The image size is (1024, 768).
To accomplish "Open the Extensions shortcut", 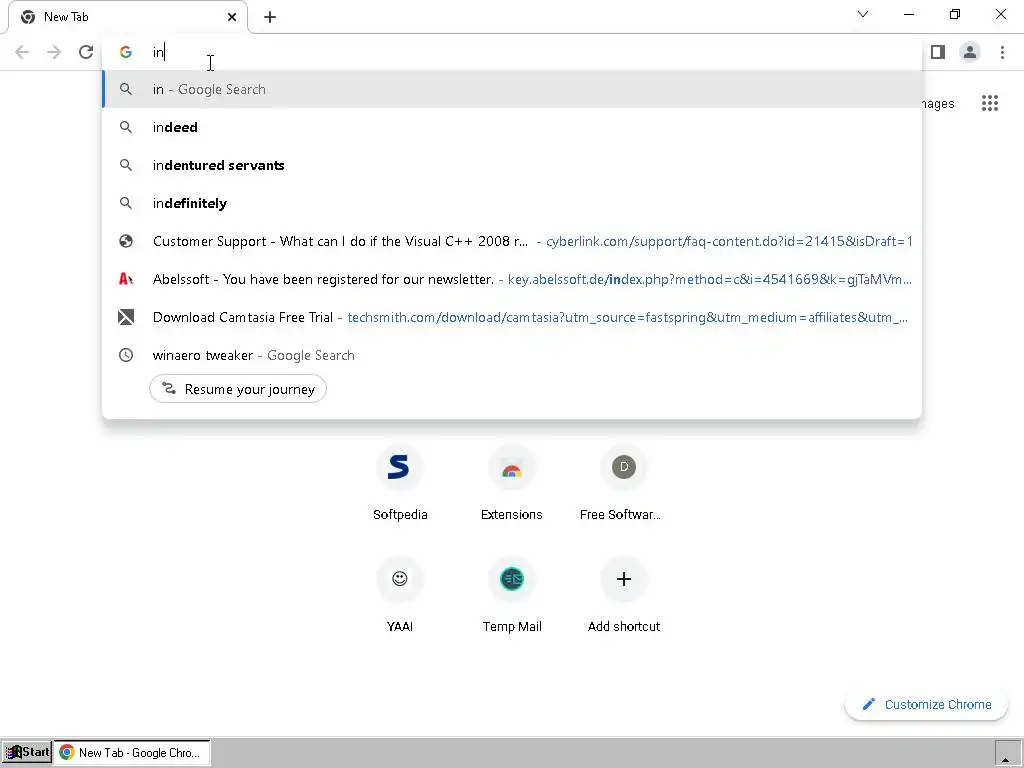I will (511, 484).
